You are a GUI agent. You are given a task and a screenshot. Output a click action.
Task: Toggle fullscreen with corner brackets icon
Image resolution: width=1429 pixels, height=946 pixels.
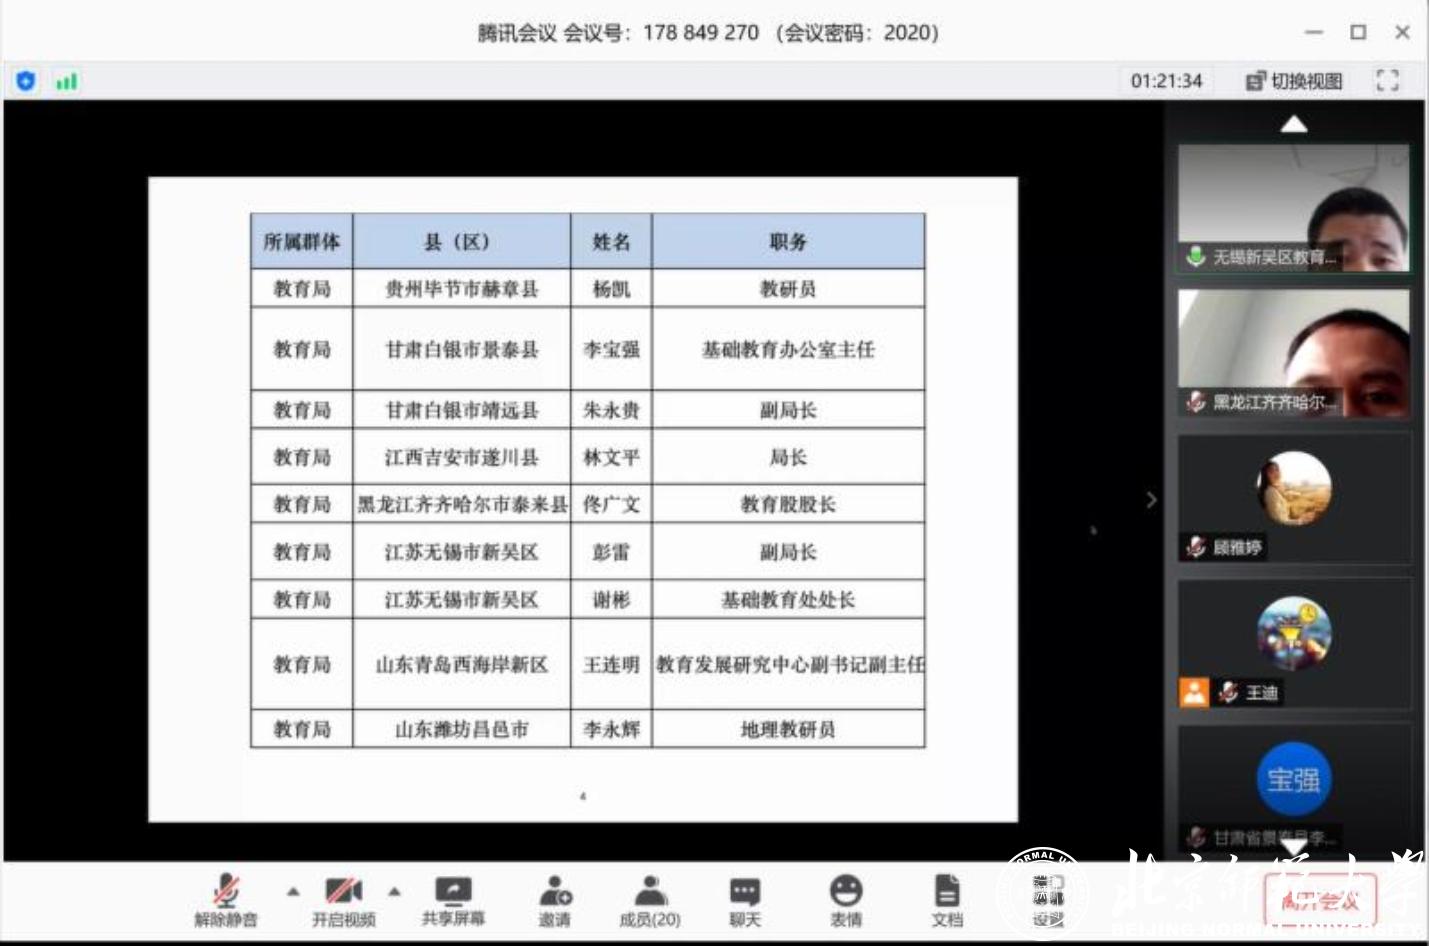[x=1387, y=81]
